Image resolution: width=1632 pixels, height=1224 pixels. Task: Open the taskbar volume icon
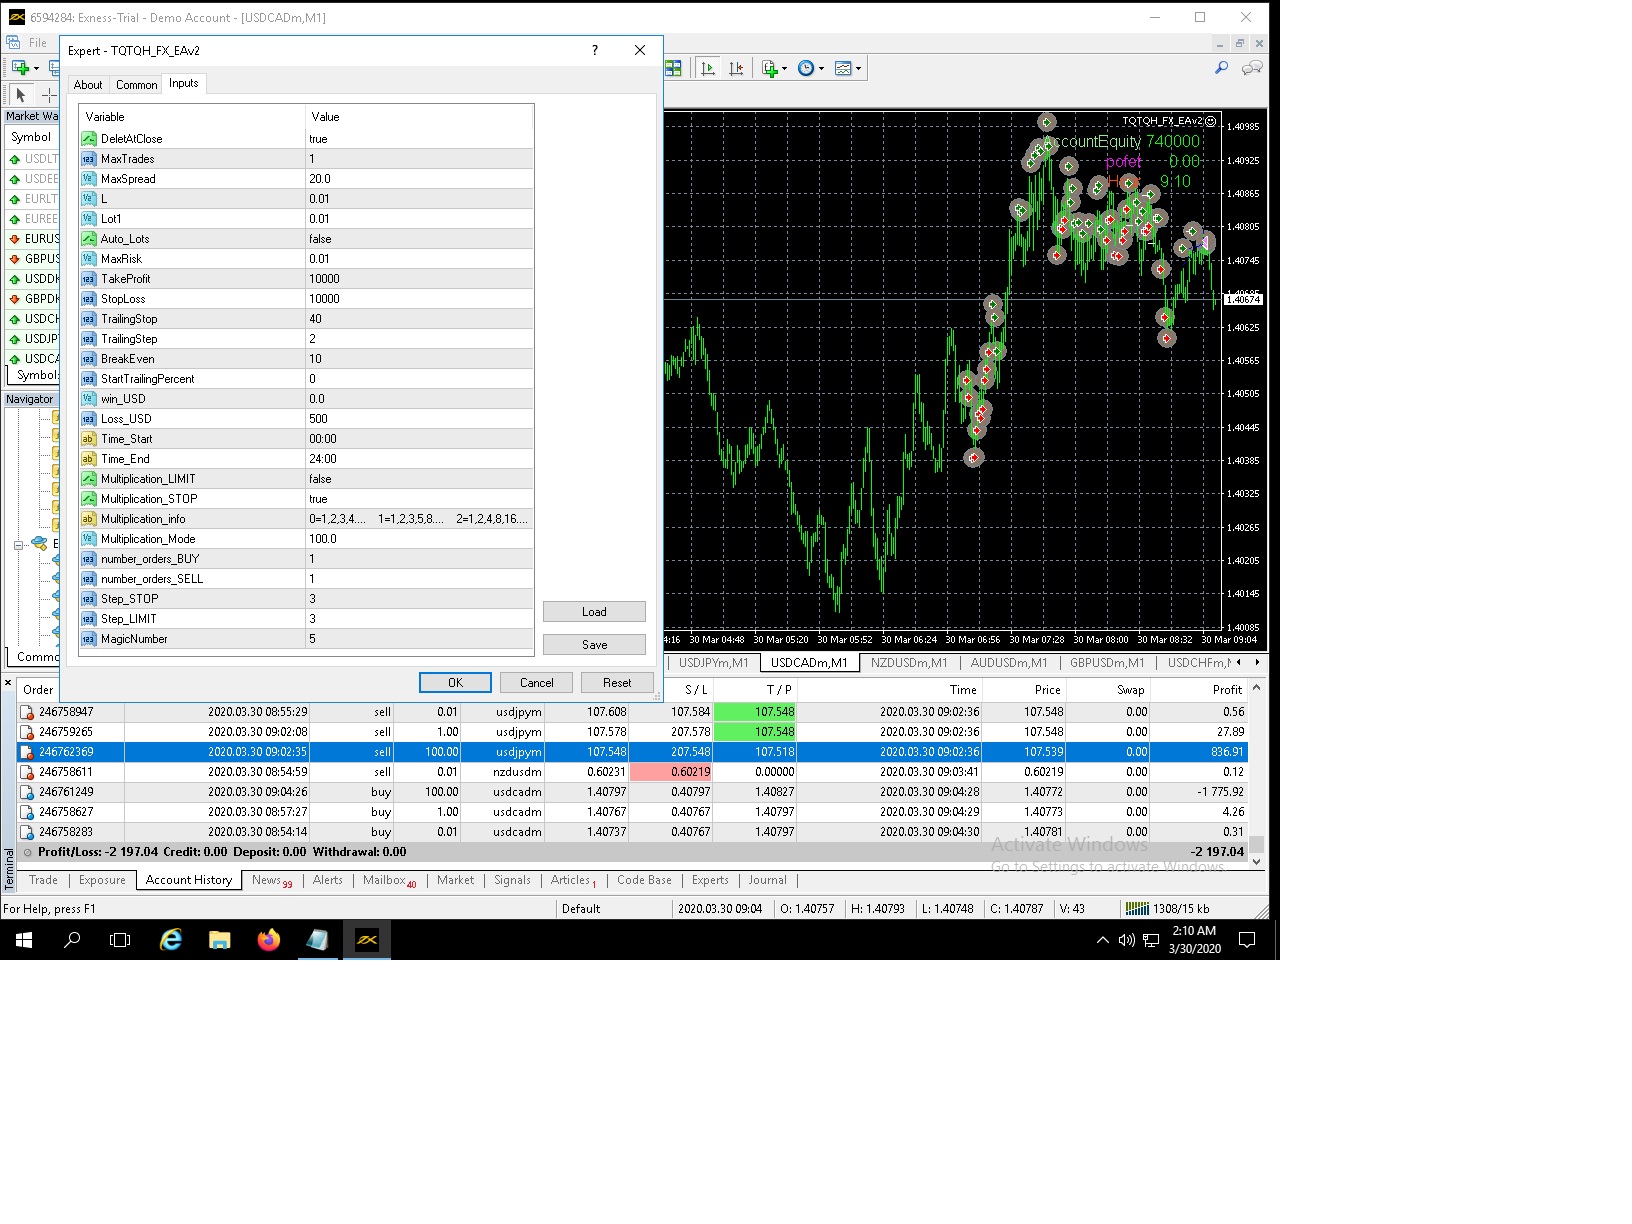[x=1127, y=940]
